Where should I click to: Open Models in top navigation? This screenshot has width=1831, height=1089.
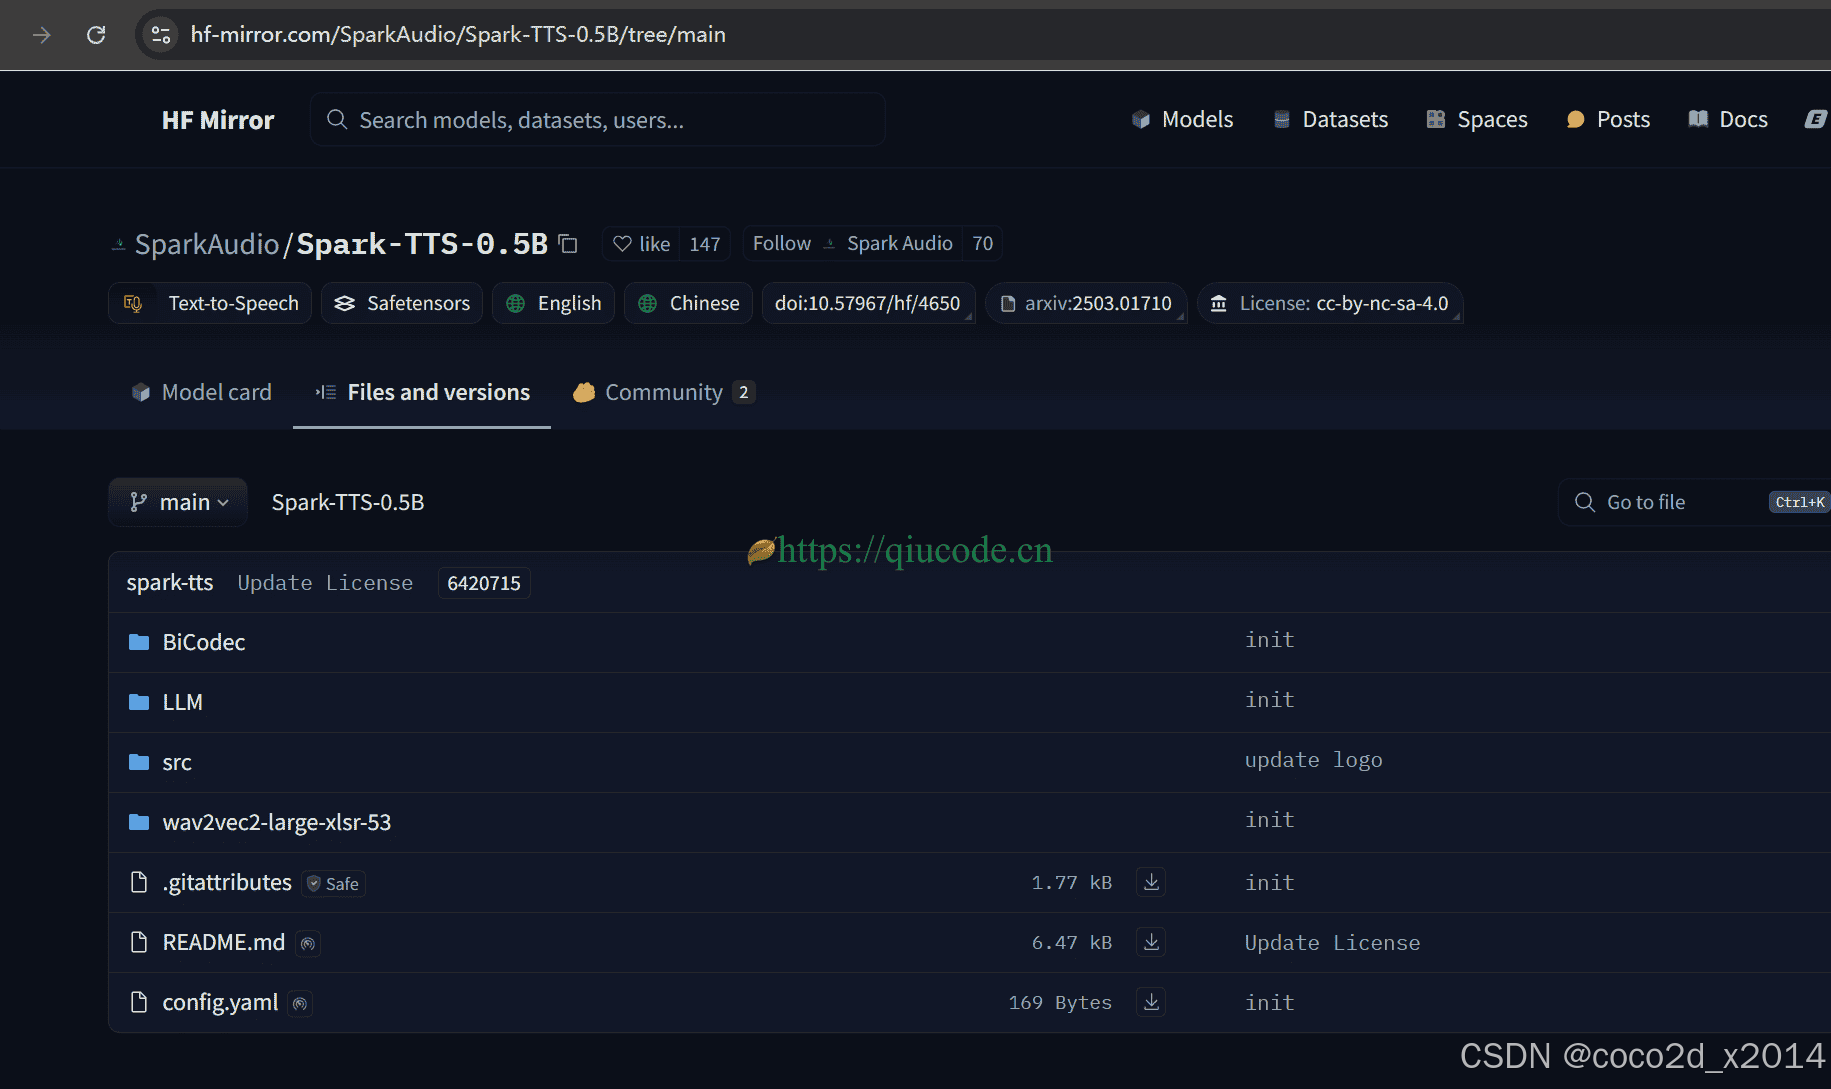click(x=1183, y=120)
